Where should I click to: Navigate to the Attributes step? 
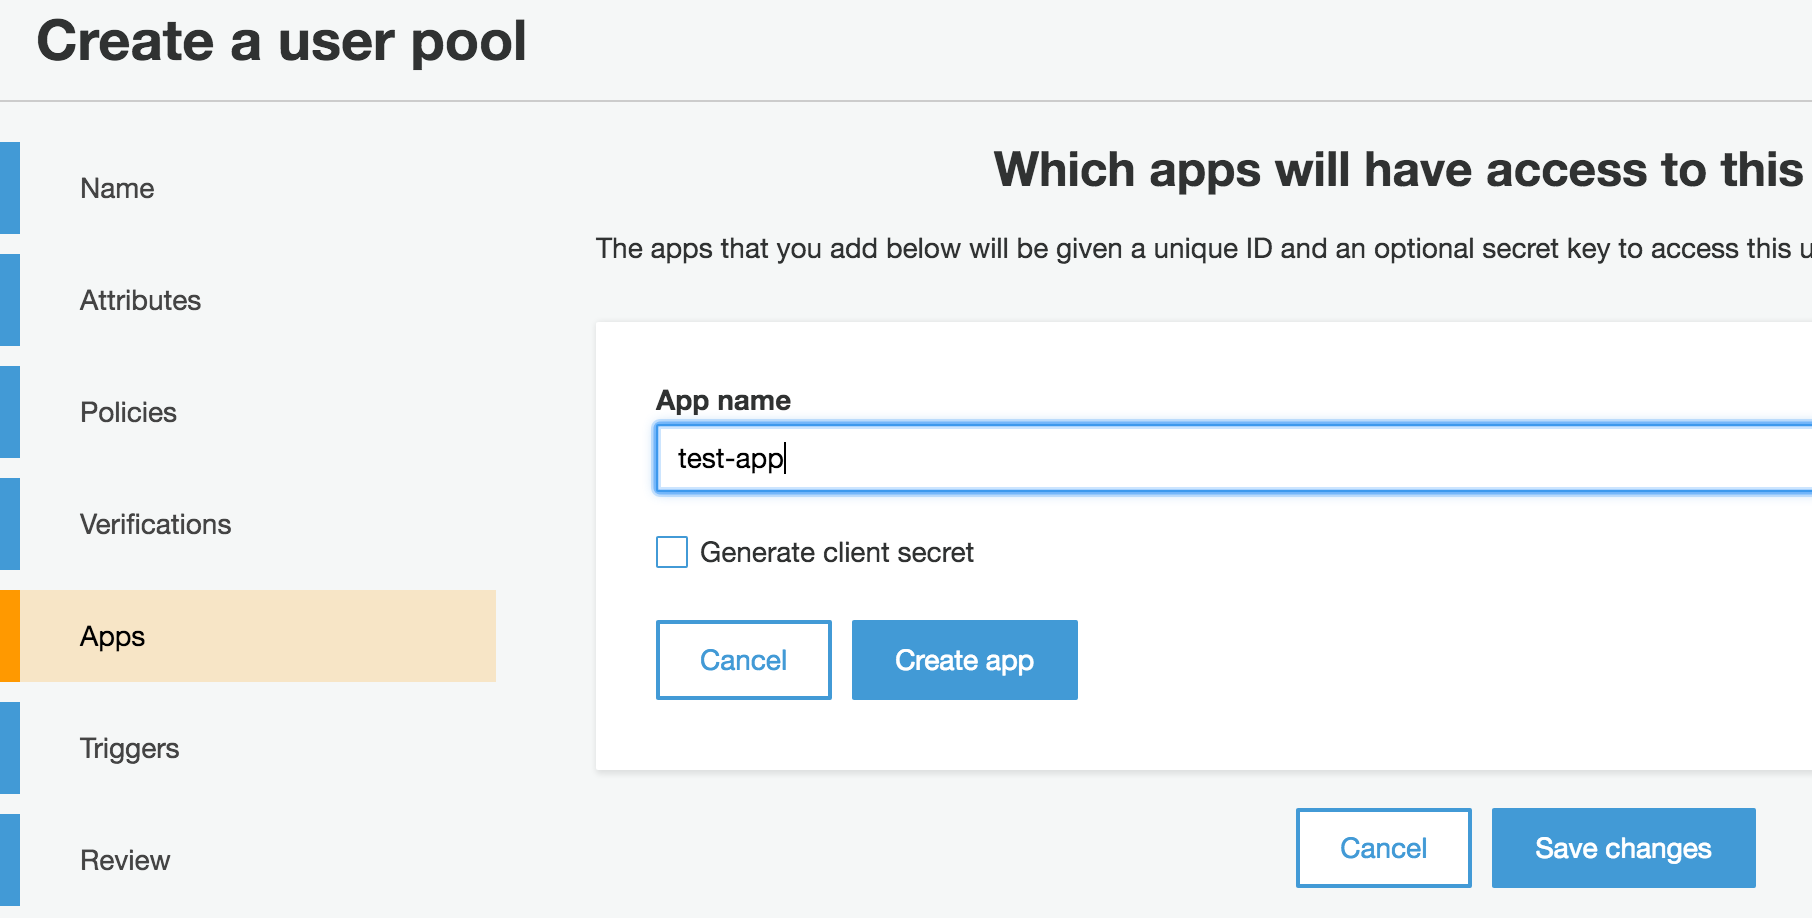coord(141,299)
